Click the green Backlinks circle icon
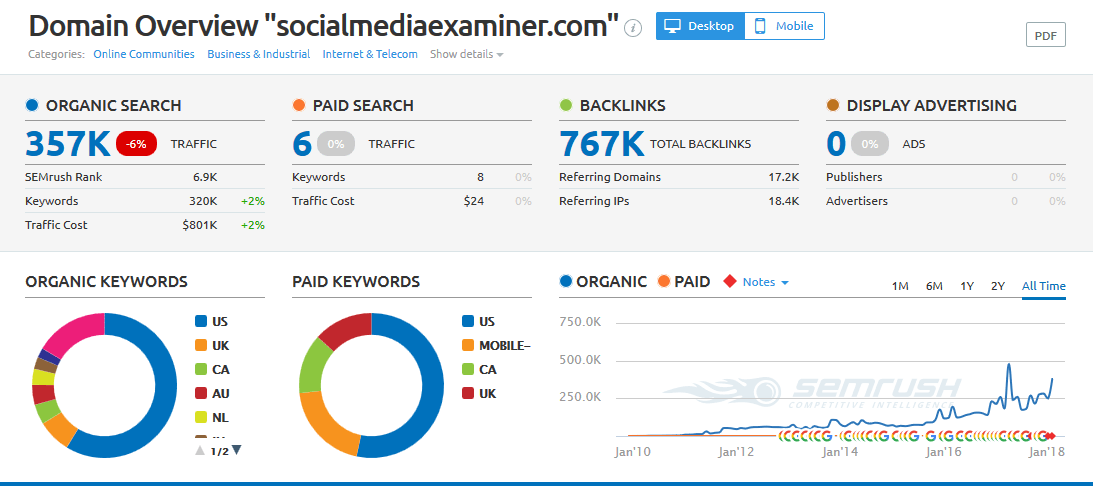The image size is (1093, 494). click(566, 105)
